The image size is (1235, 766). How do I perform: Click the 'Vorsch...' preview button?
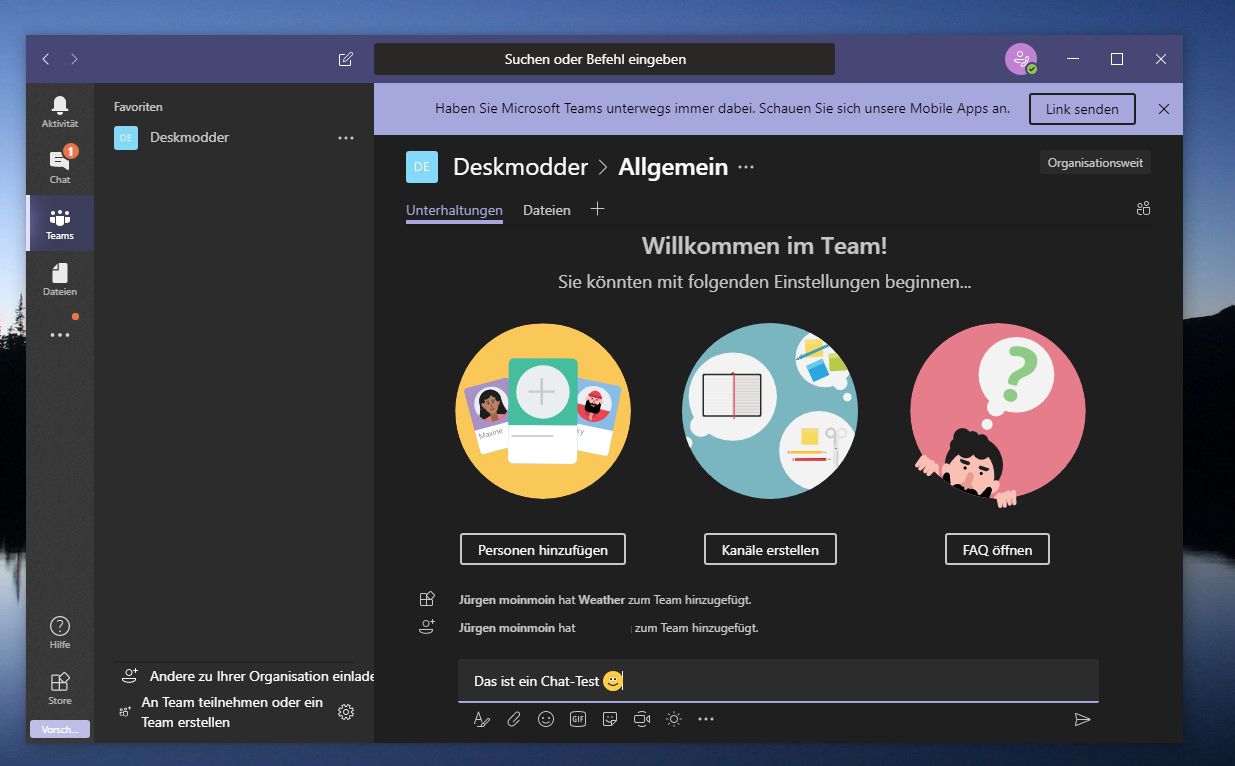pyautogui.click(x=60, y=729)
